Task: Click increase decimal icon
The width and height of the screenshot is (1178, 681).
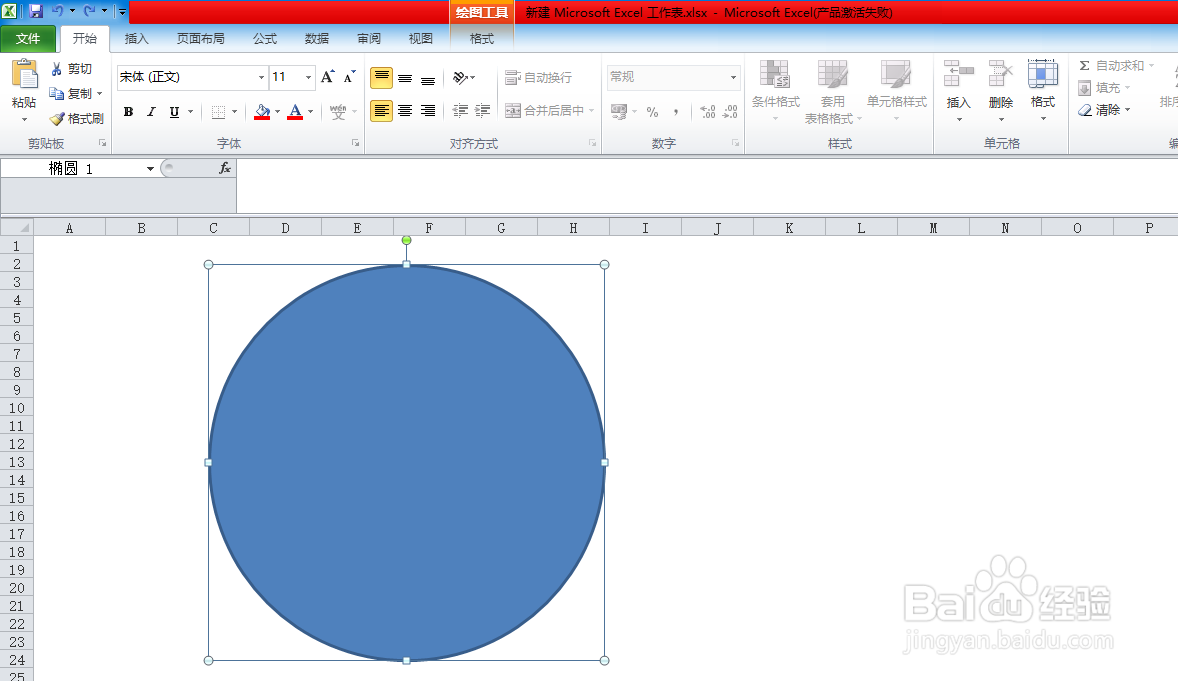Action: pos(708,112)
